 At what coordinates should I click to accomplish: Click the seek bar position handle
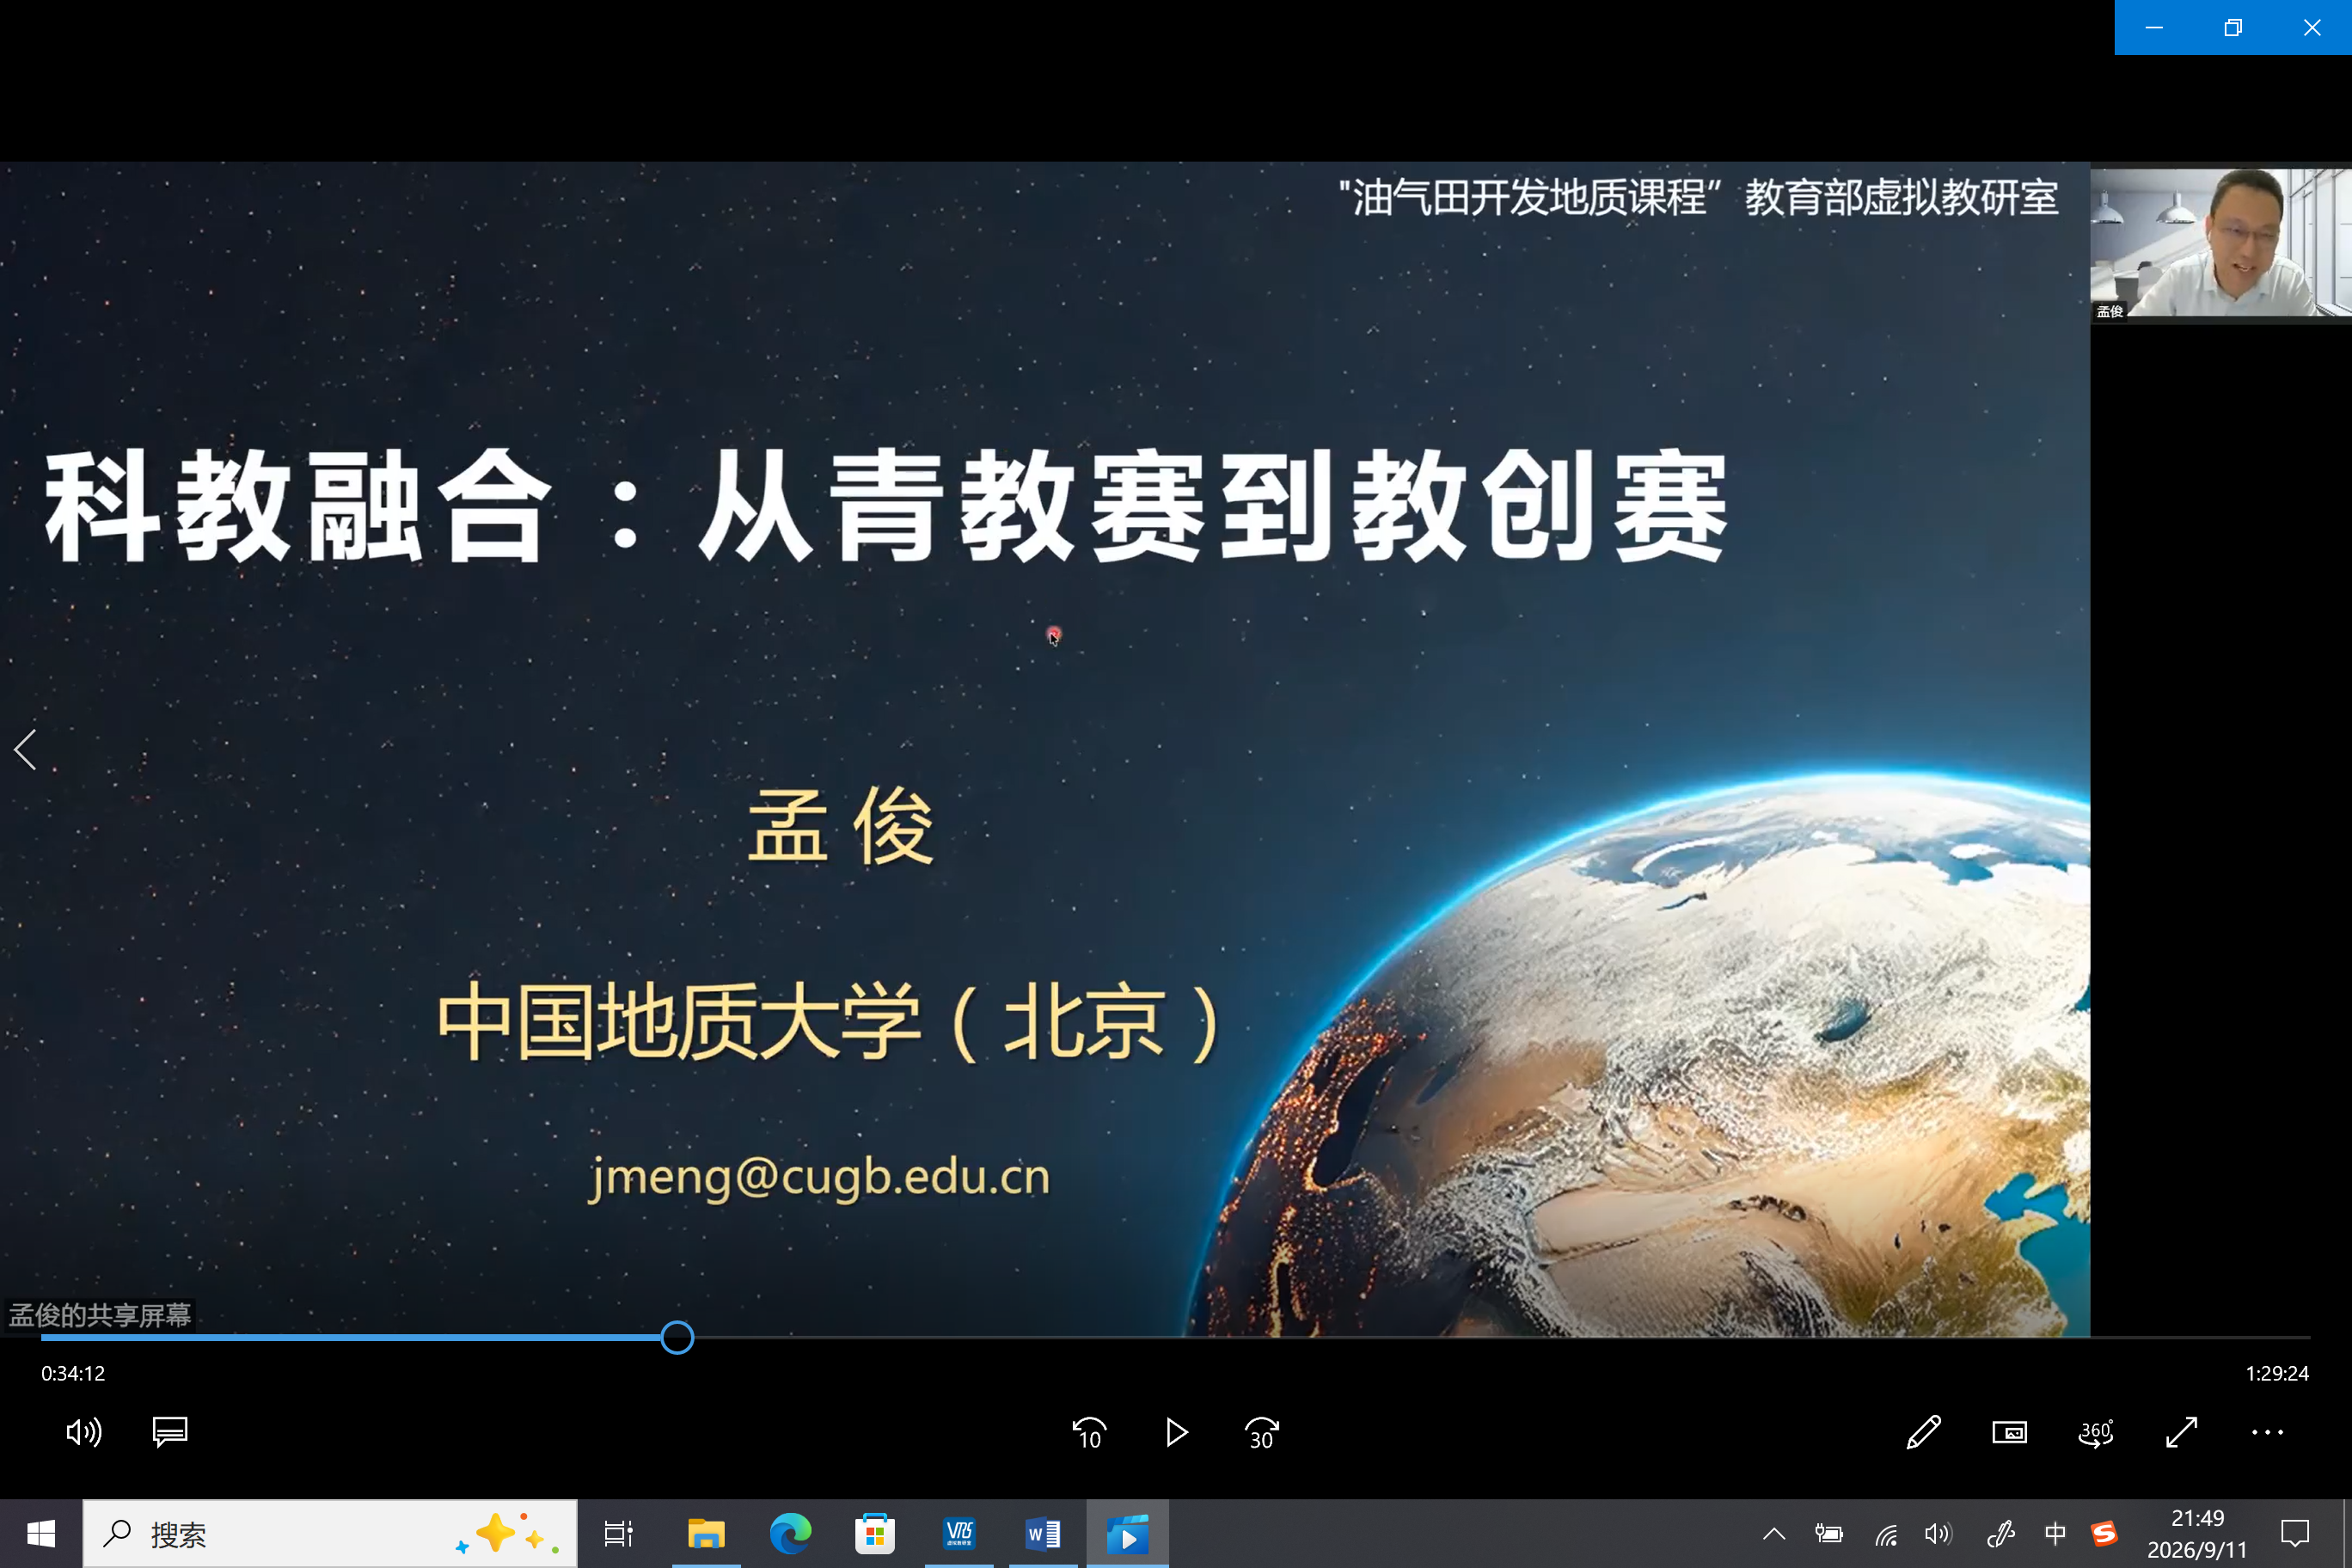(677, 1337)
